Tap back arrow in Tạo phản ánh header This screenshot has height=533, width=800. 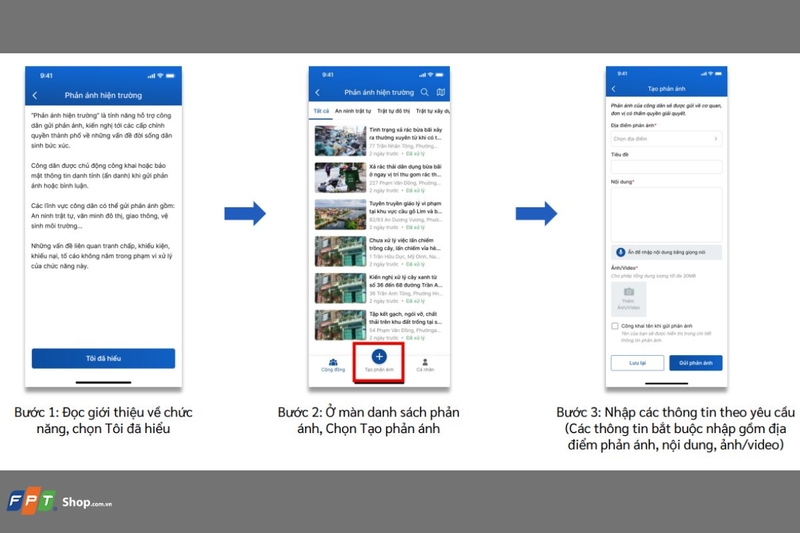[x=613, y=89]
